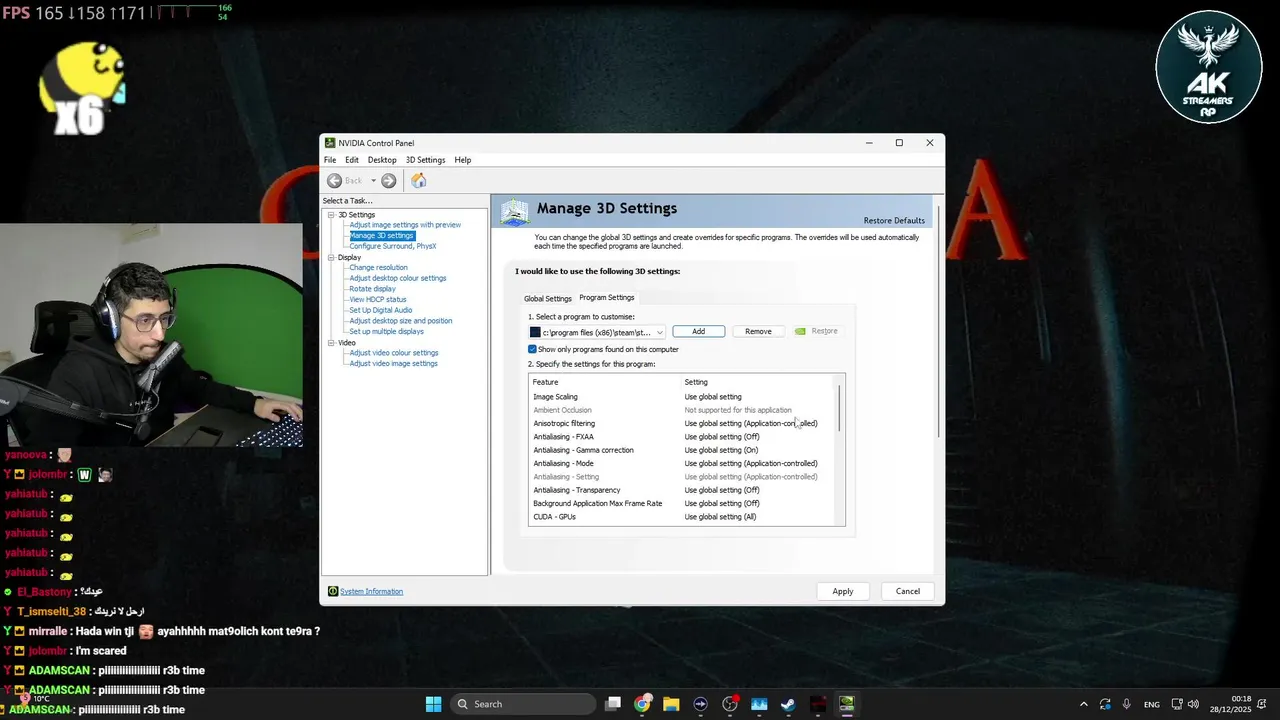Select View HDCP status task

378,299
